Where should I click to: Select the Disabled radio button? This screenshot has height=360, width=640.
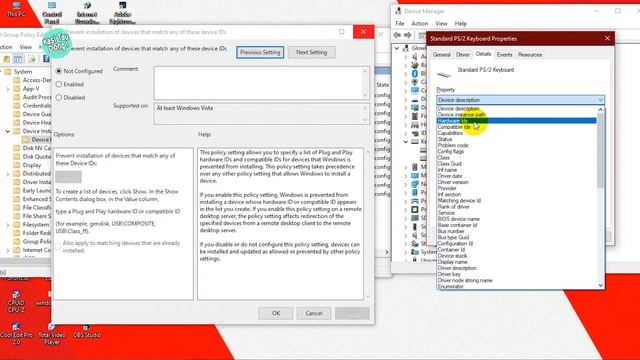[x=59, y=98]
